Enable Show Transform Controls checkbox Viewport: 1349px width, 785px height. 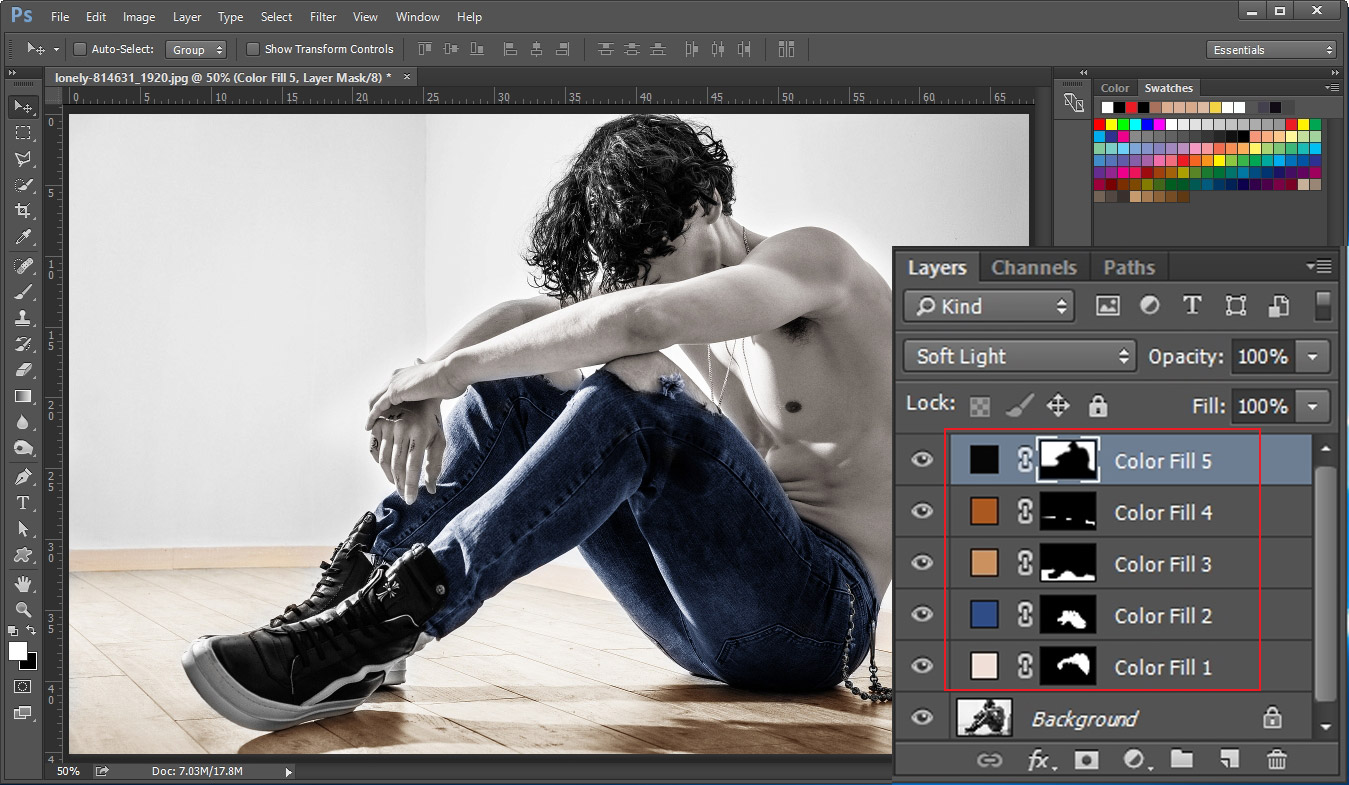[x=253, y=49]
